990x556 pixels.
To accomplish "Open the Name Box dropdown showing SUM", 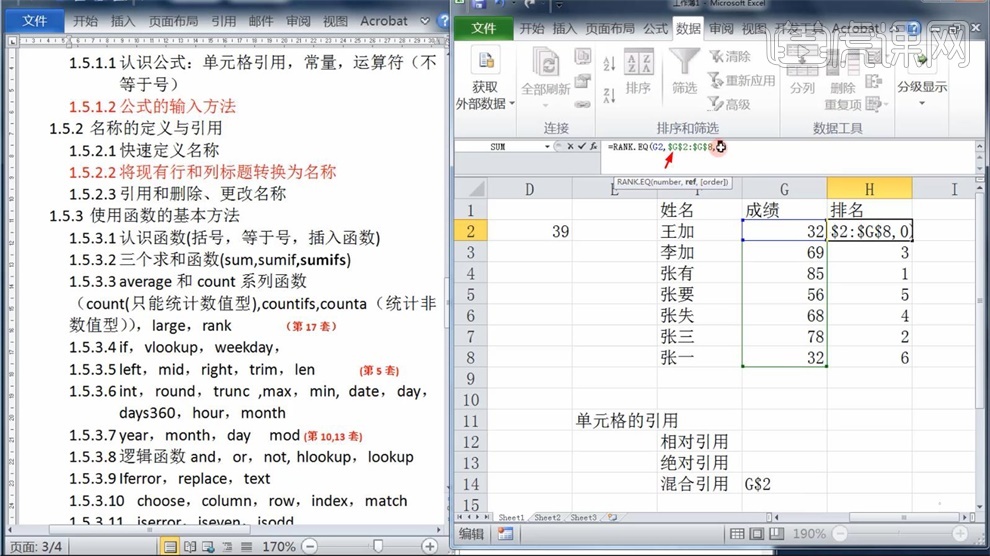I will coord(547,146).
